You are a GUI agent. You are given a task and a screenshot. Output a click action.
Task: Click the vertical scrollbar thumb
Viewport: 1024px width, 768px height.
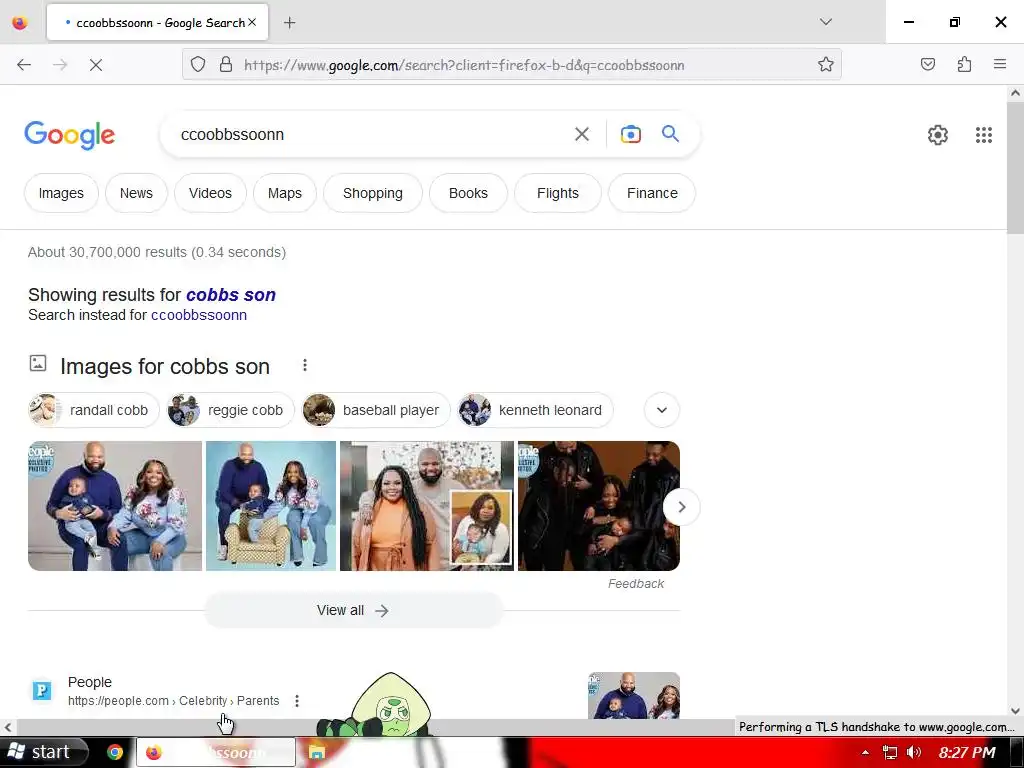pyautogui.click(x=1015, y=168)
